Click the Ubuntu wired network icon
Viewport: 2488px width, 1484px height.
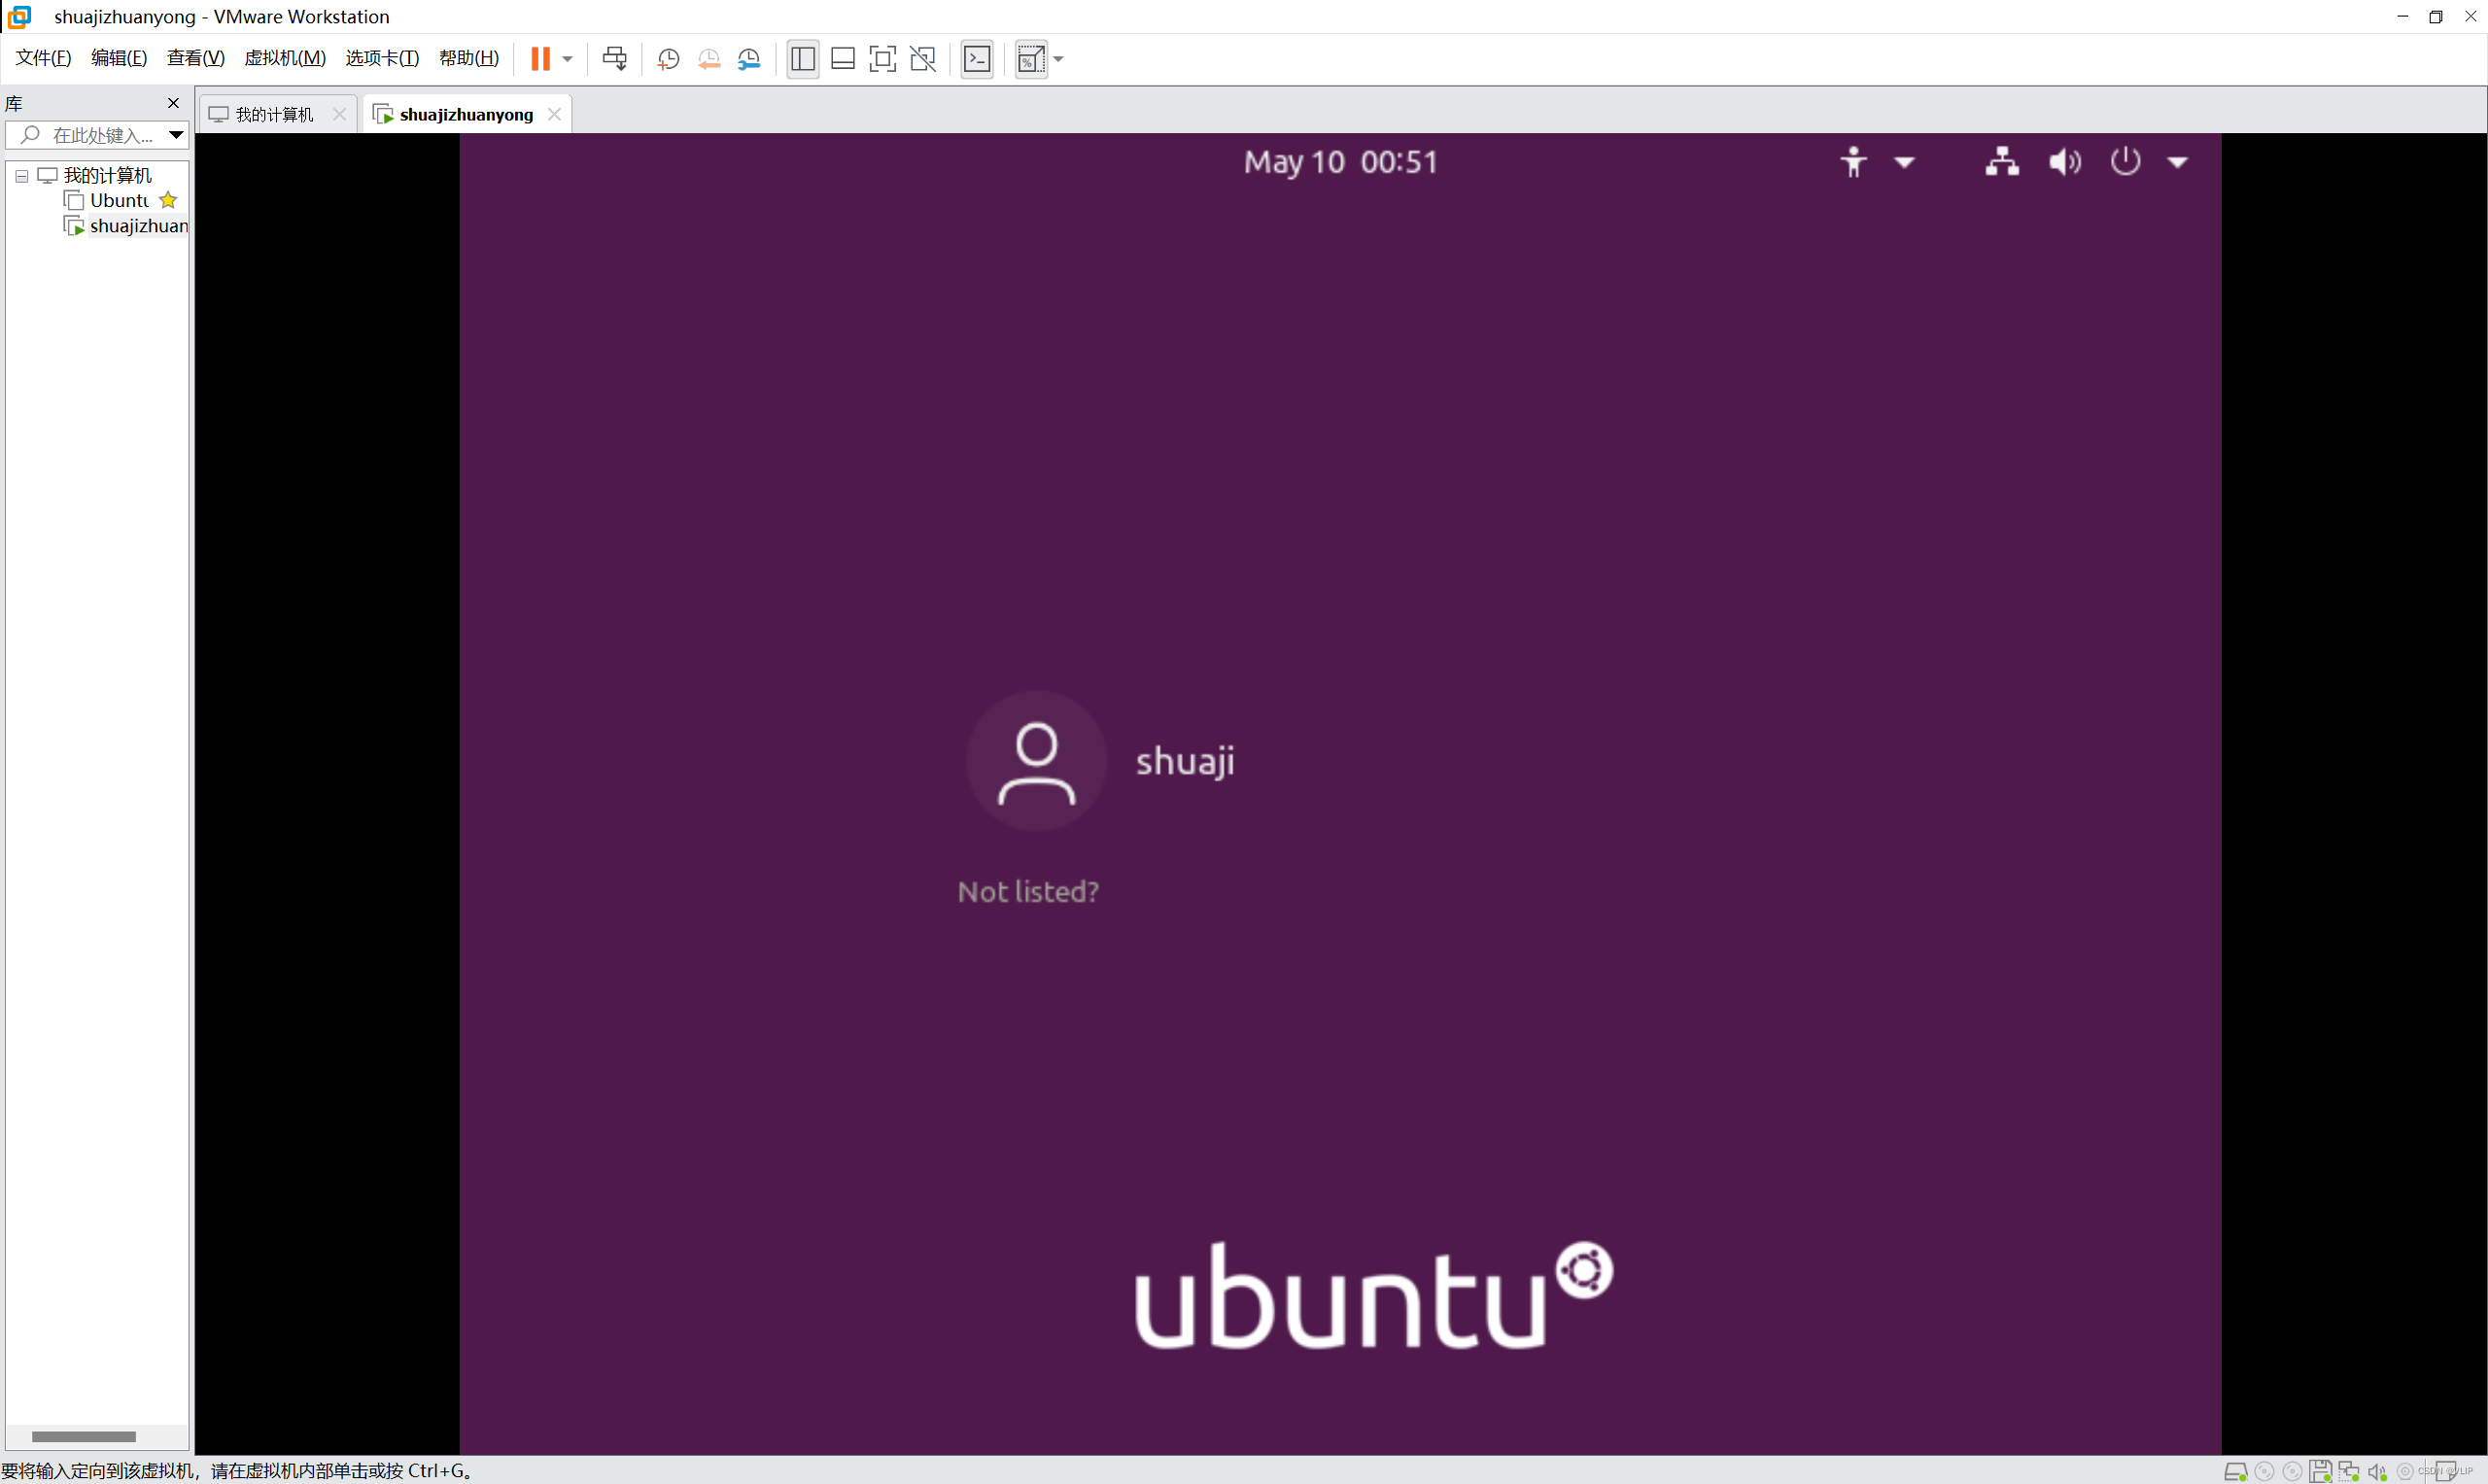point(2002,162)
